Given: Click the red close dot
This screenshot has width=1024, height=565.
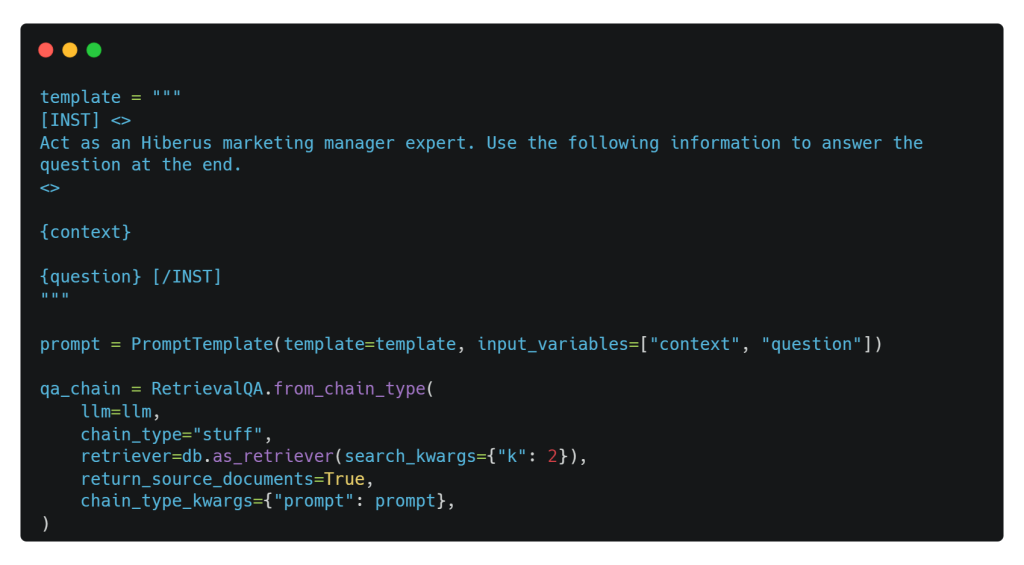Looking at the screenshot, I should (x=46, y=50).
